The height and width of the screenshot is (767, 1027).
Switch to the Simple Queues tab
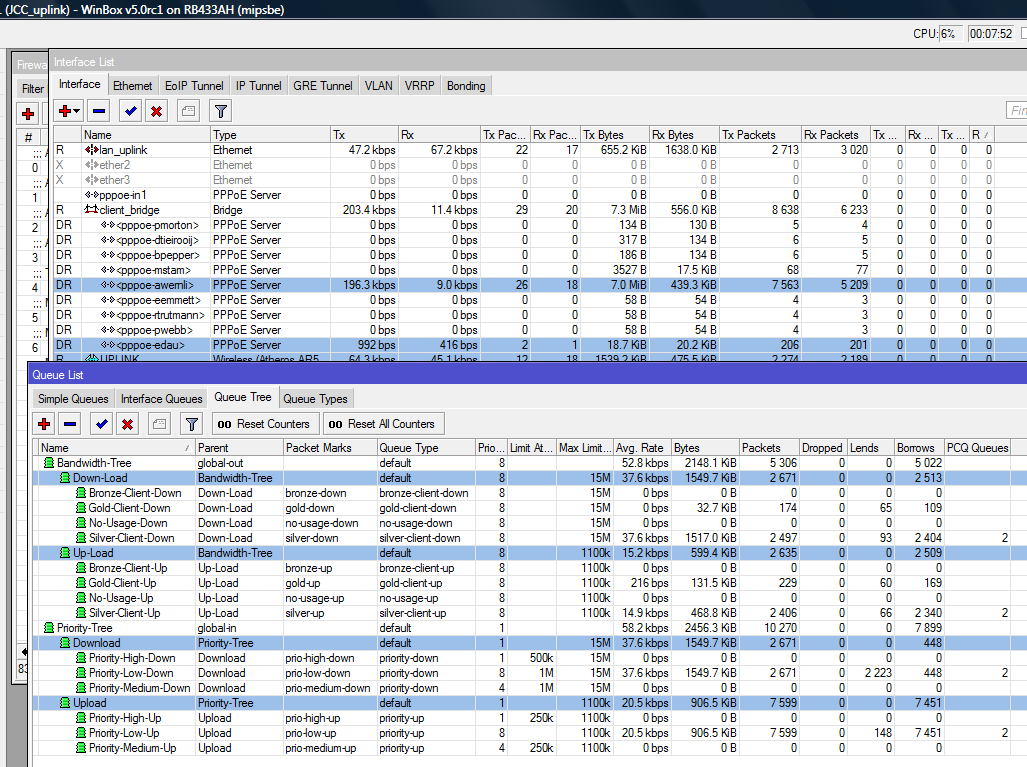coord(73,399)
